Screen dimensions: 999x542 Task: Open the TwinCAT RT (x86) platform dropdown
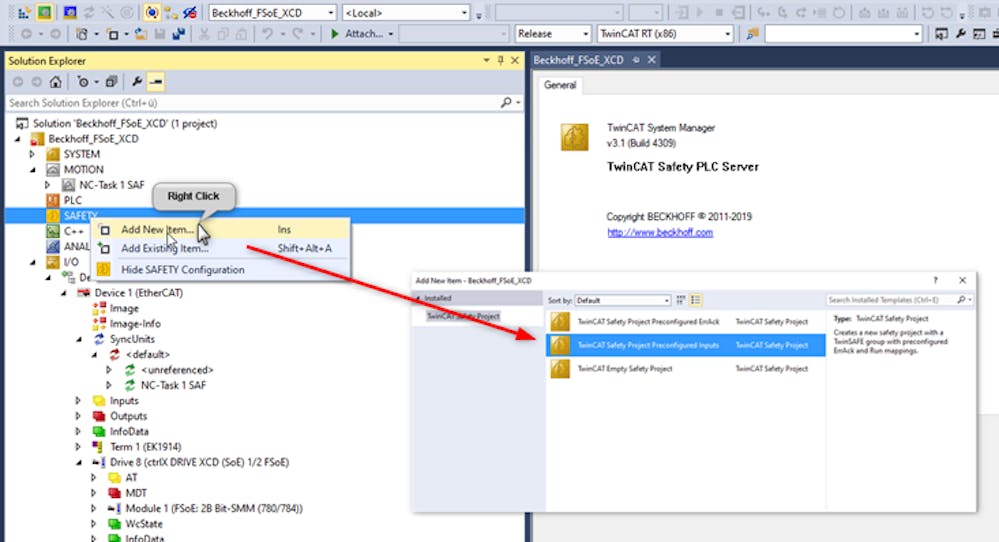point(728,34)
